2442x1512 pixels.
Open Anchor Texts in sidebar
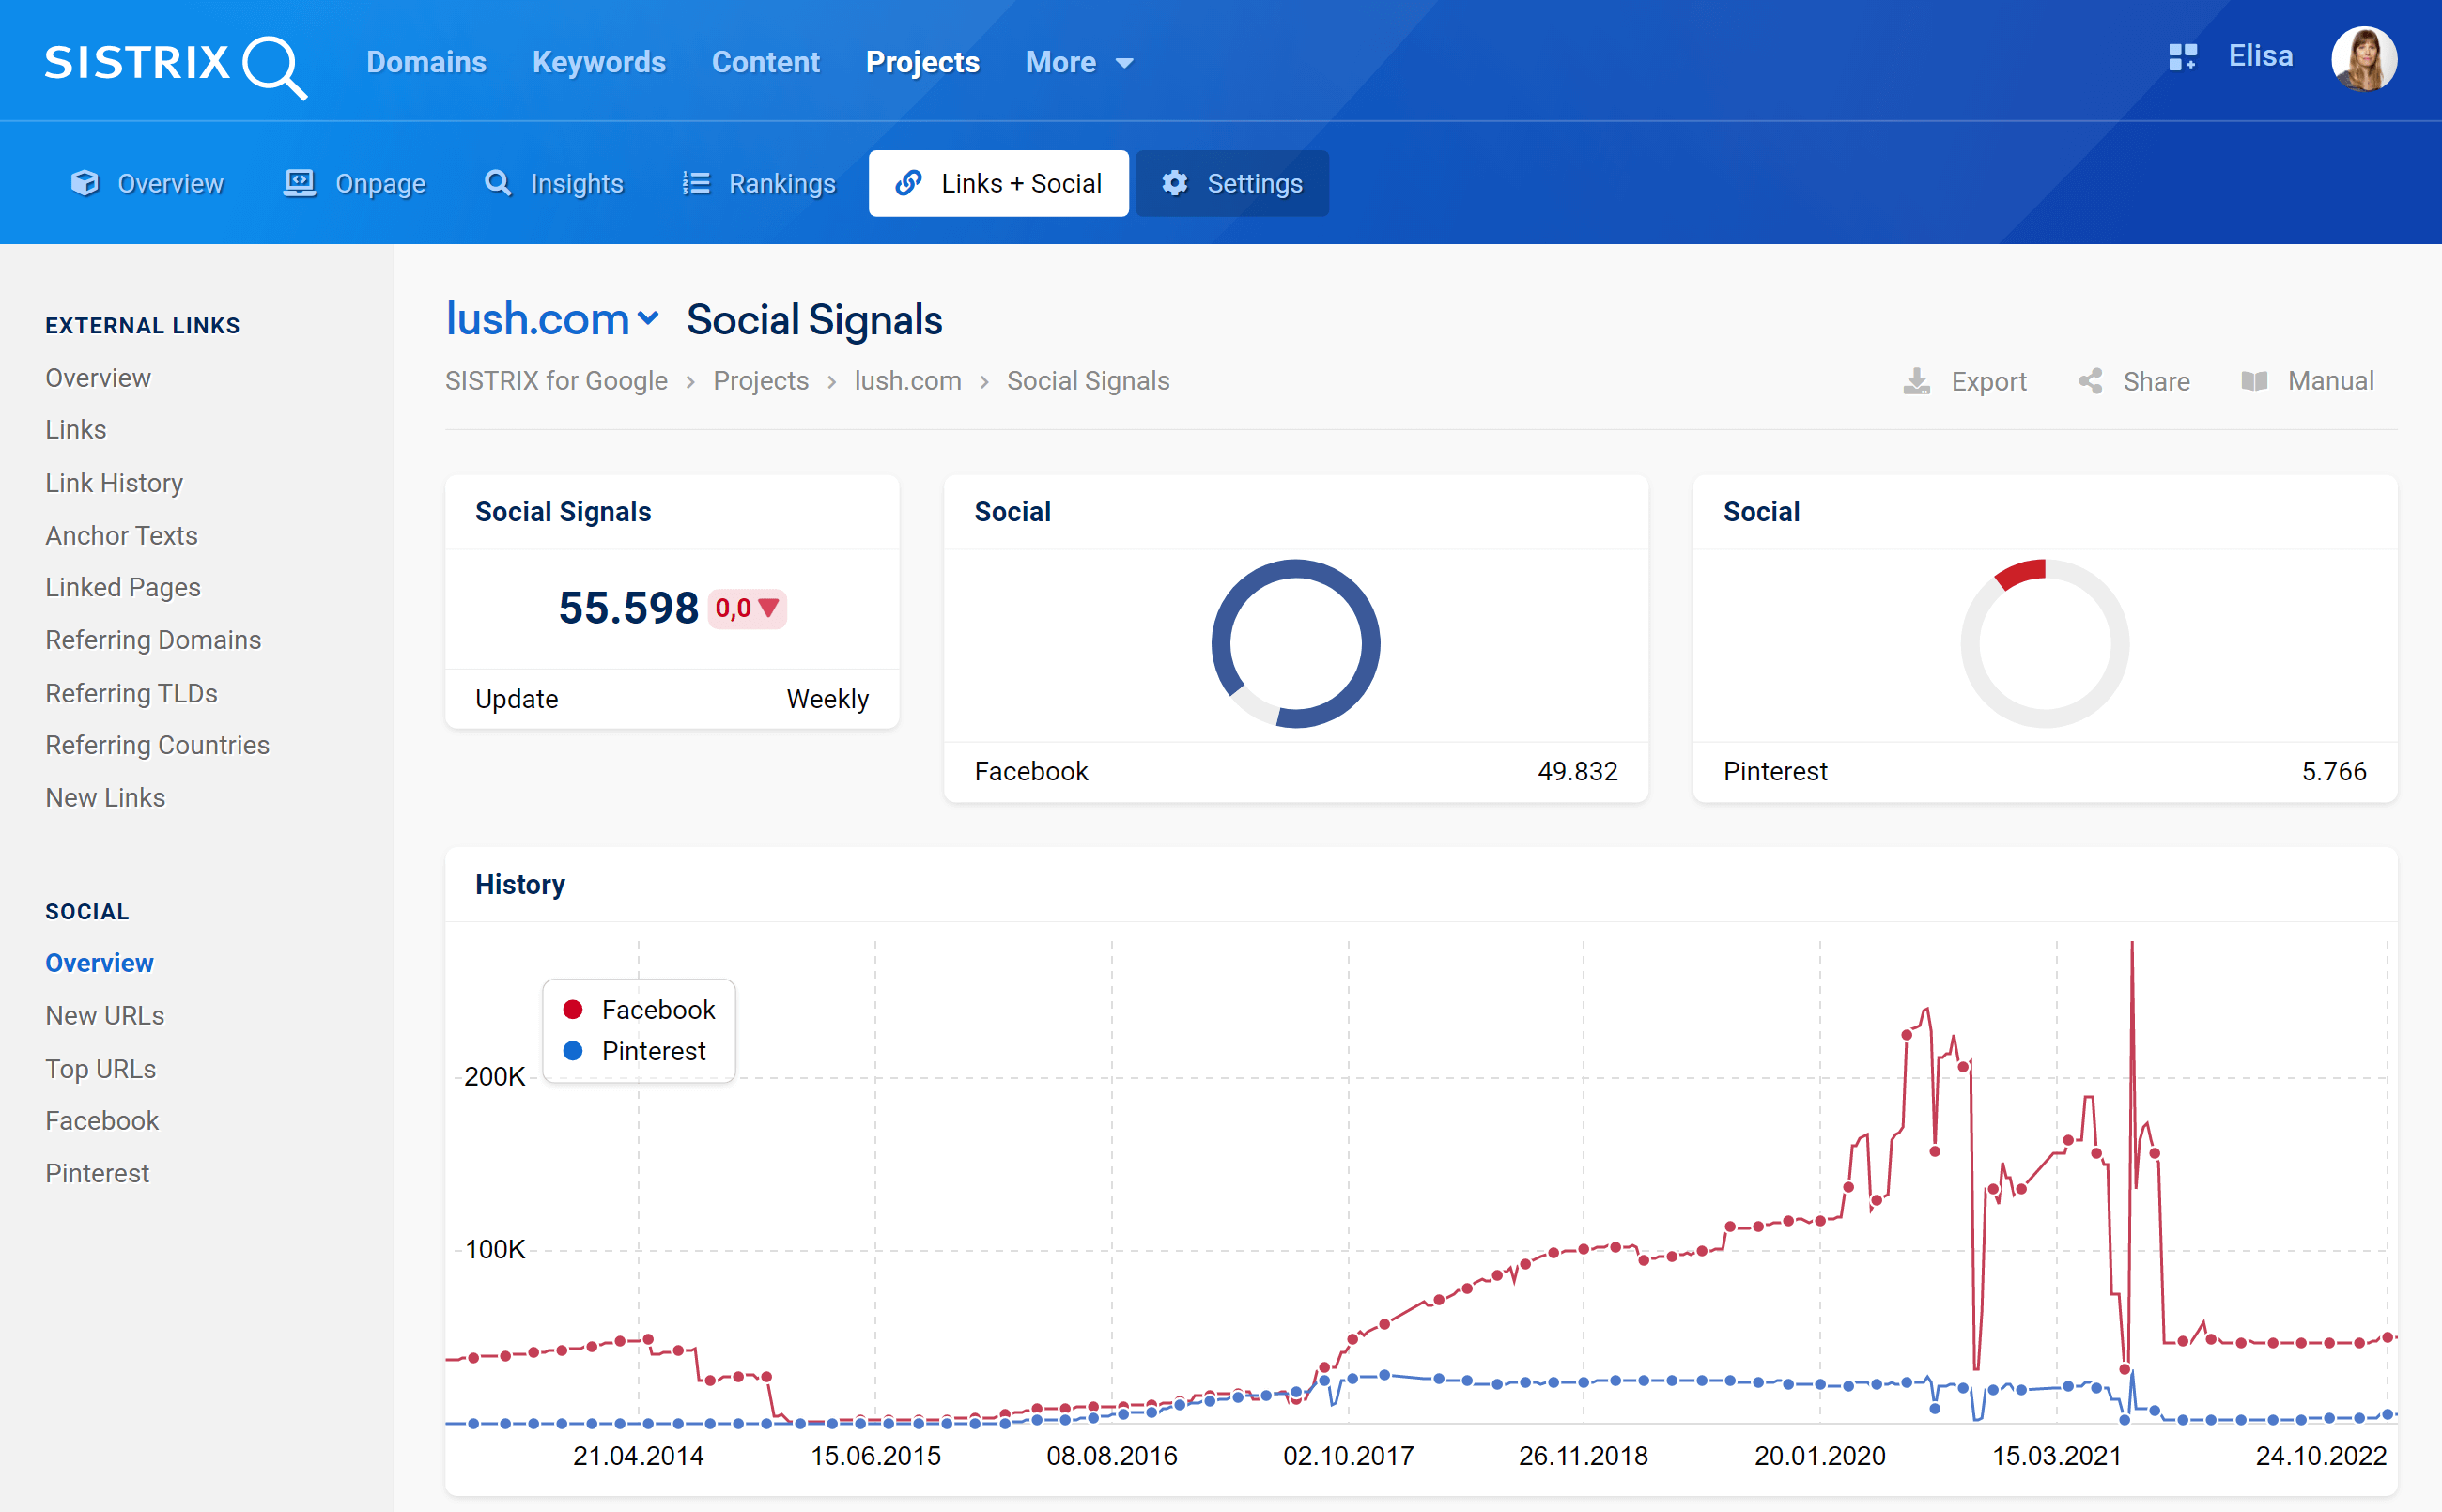tap(121, 535)
